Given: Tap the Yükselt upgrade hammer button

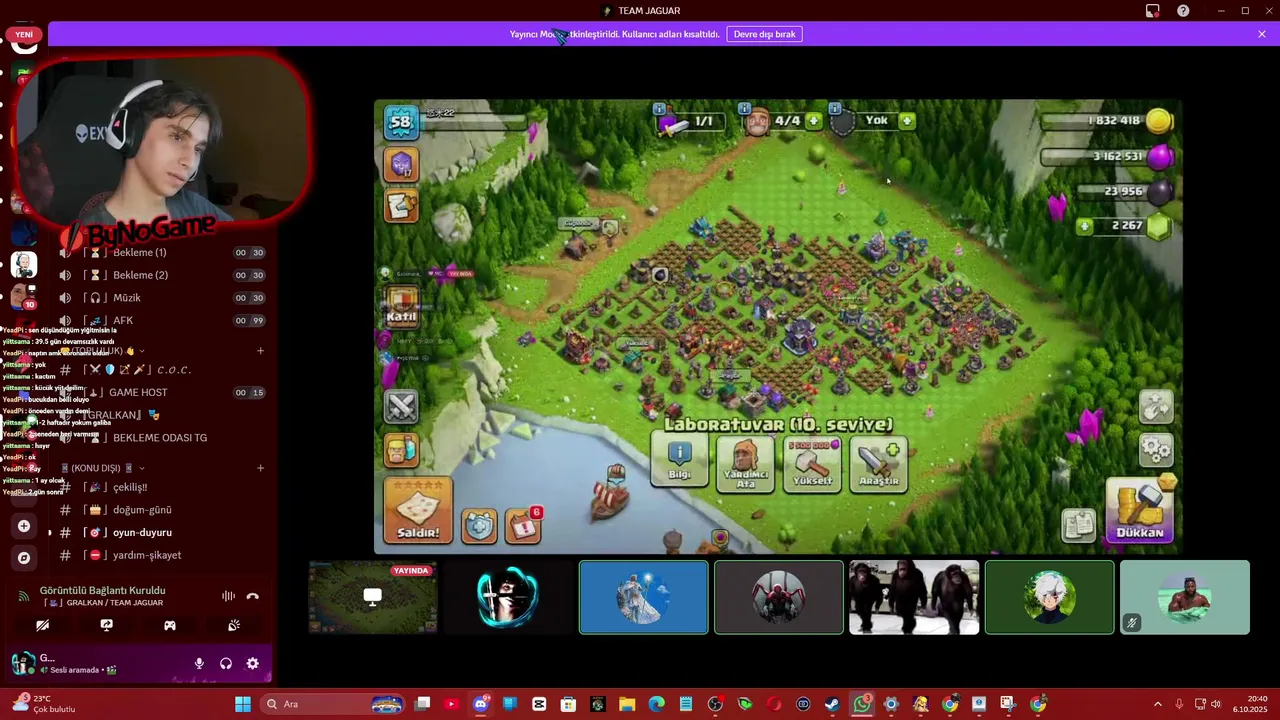Looking at the screenshot, I should 812,463.
